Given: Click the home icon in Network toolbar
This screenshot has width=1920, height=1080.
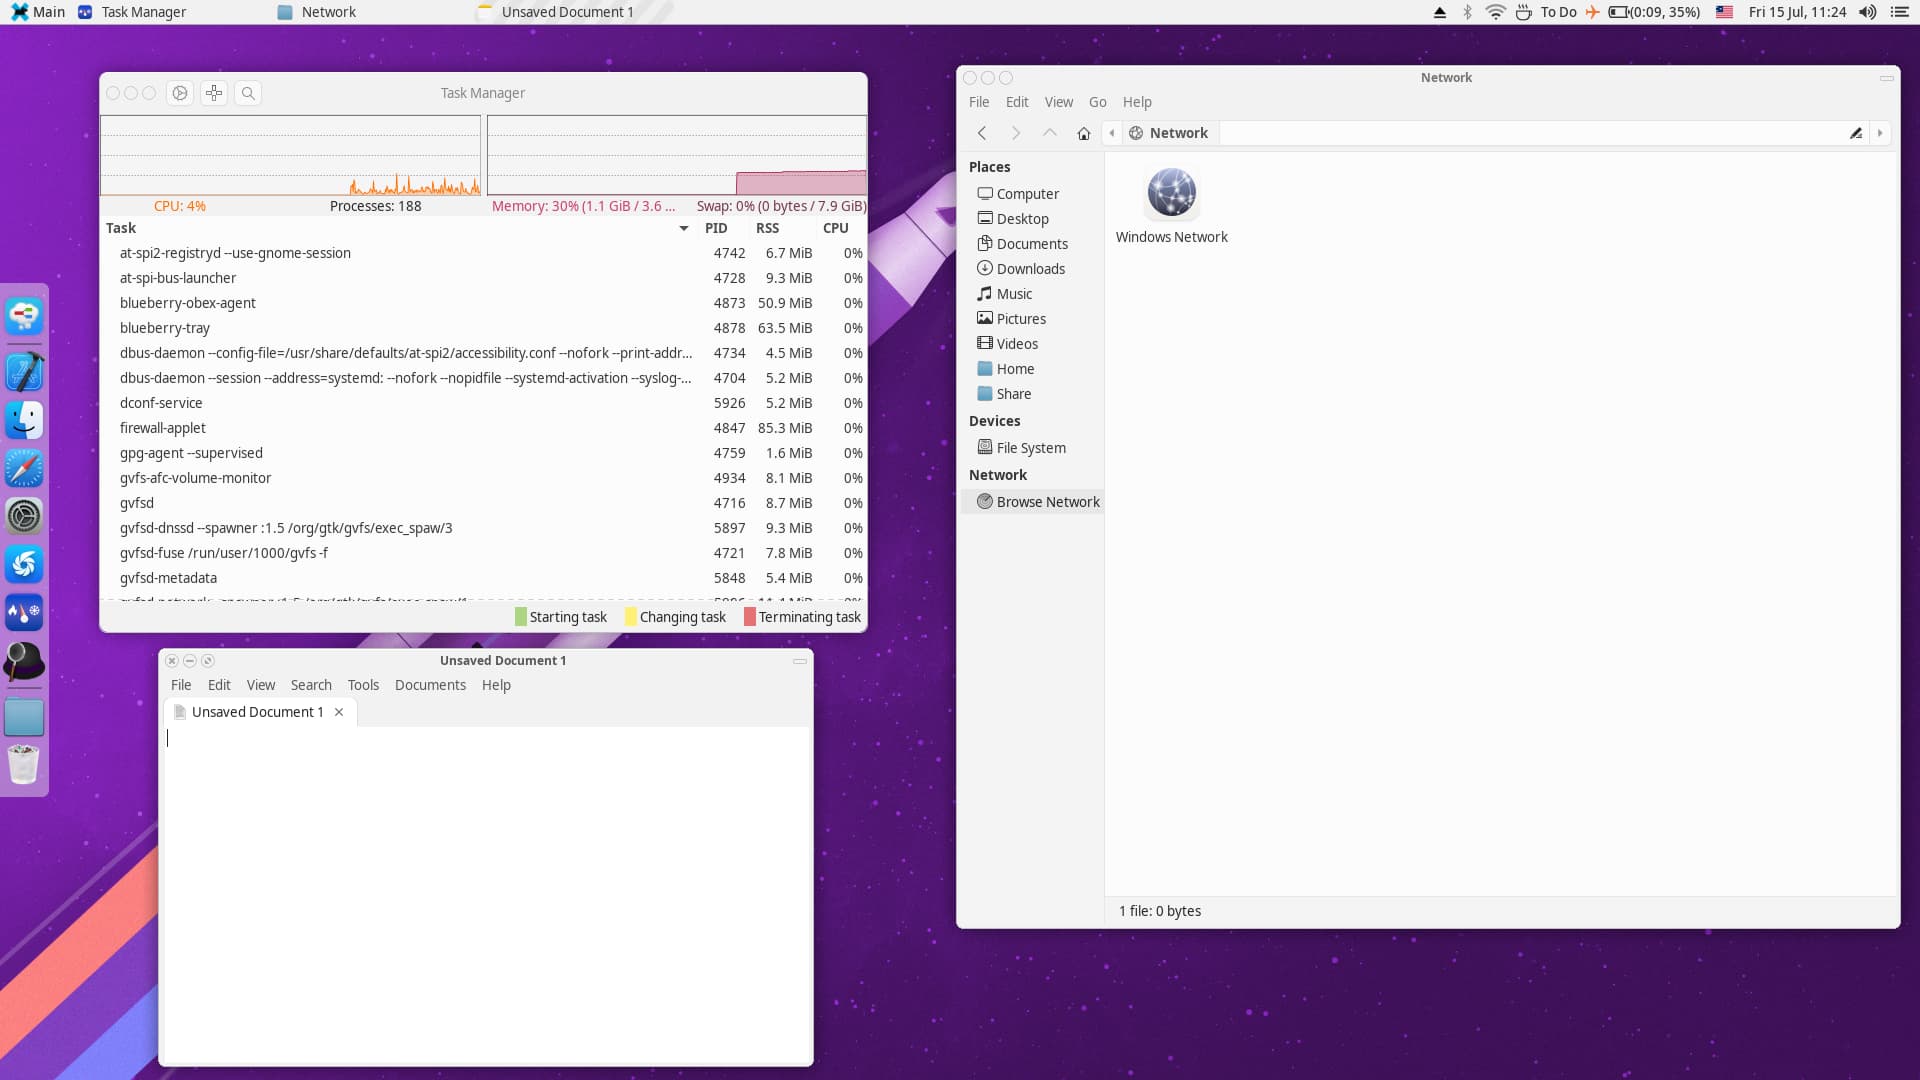Looking at the screenshot, I should (1084, 133).
